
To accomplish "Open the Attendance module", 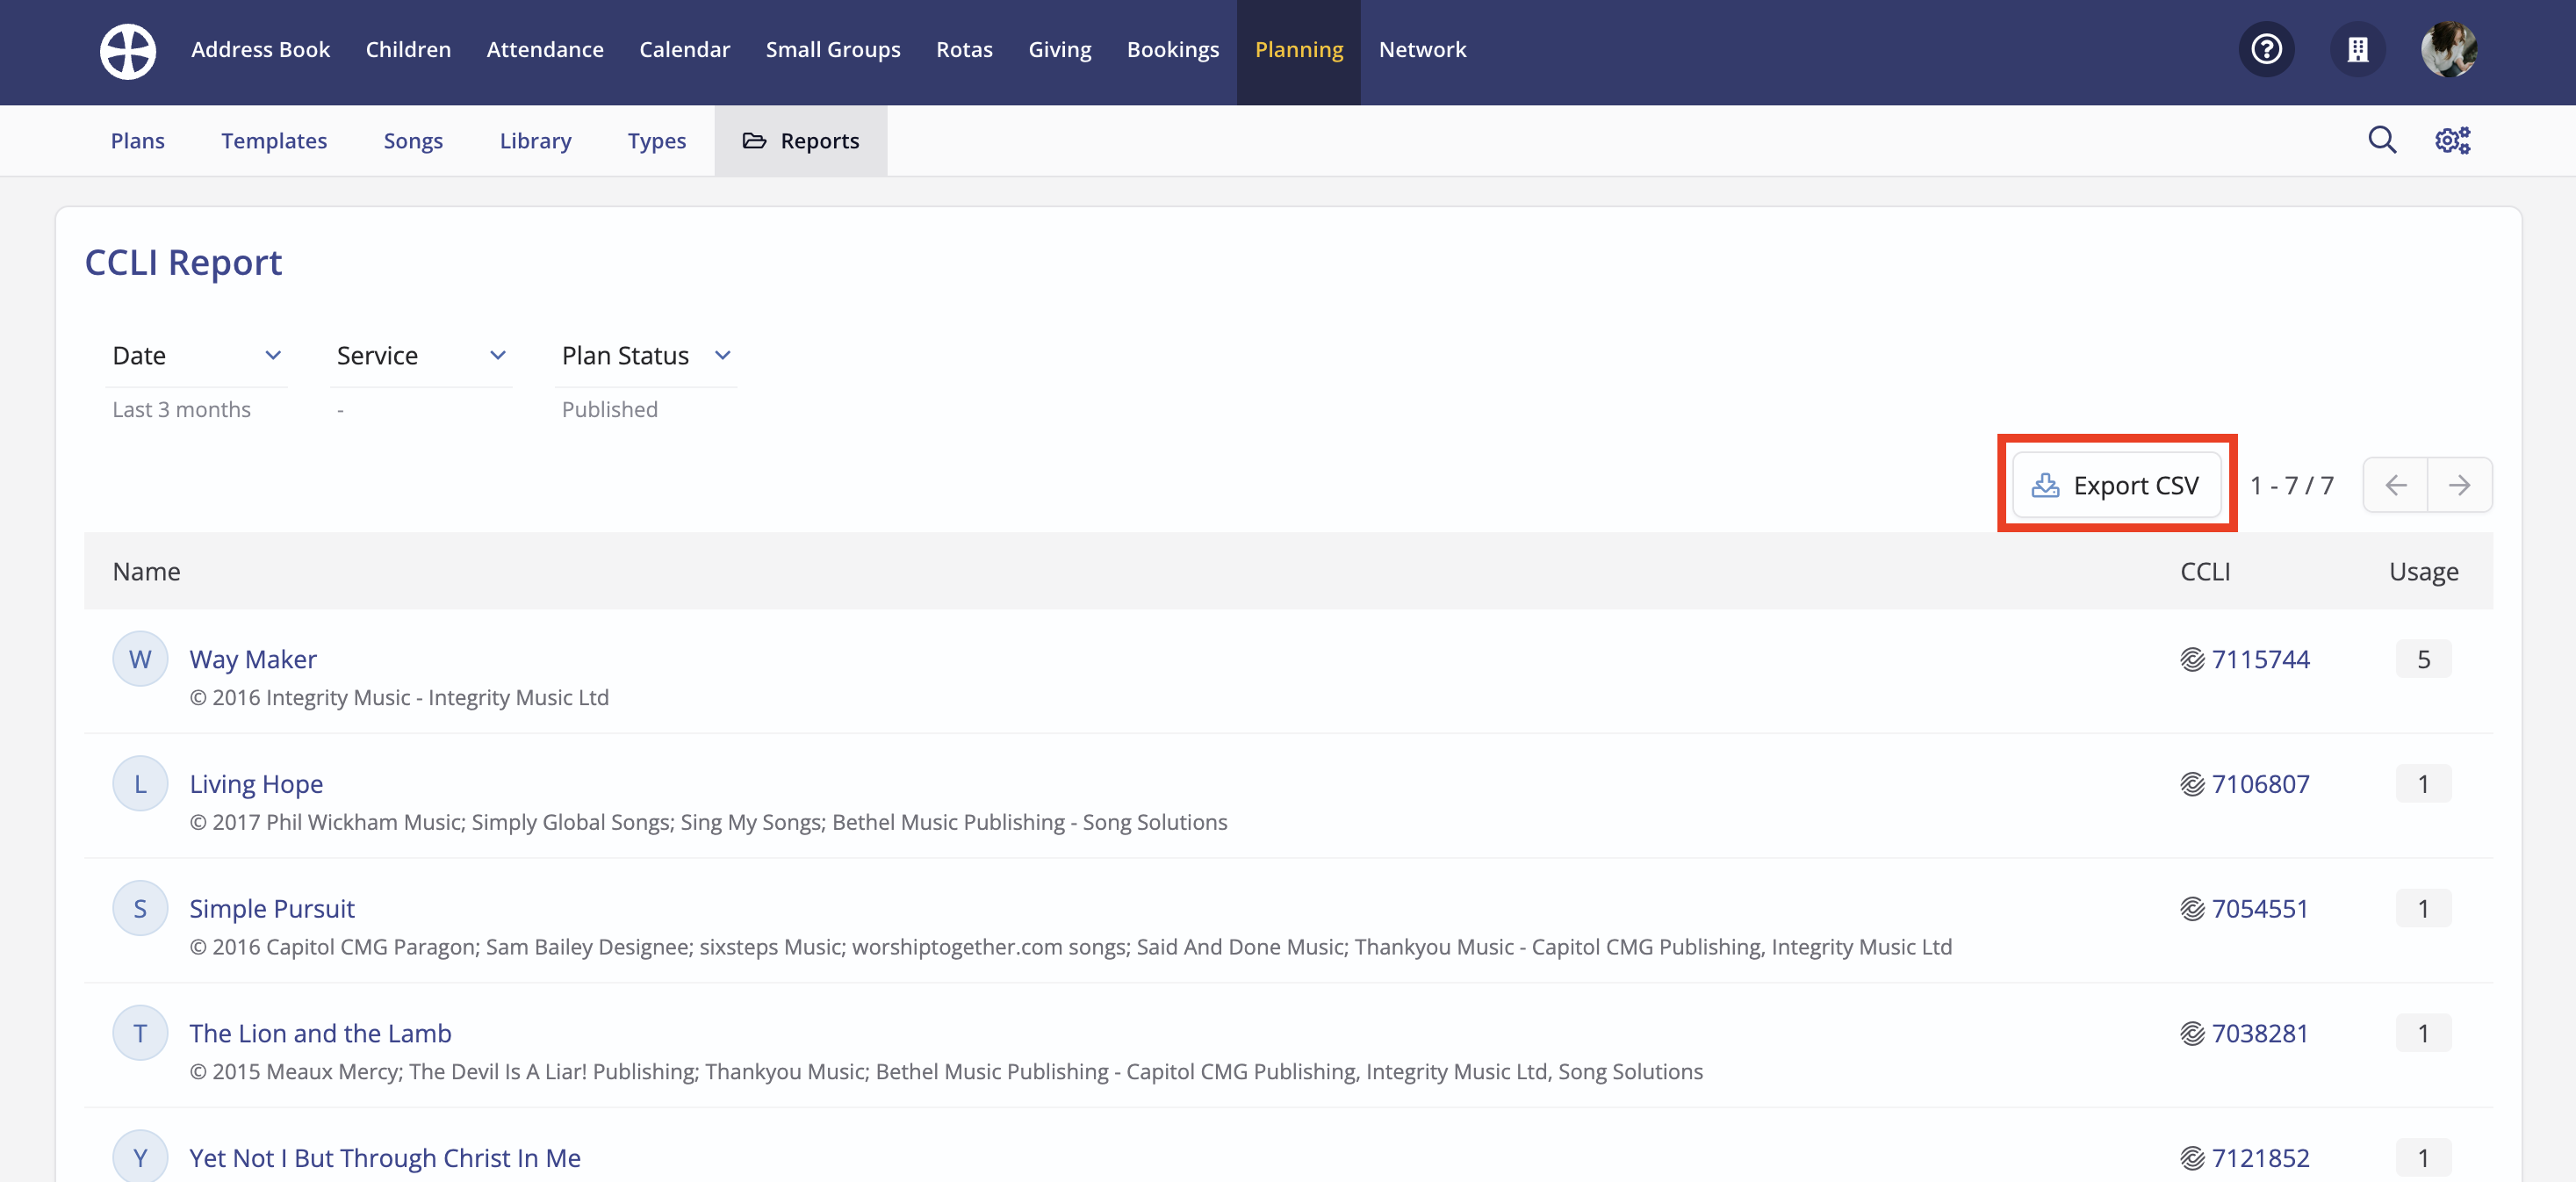I will (x=545, y=50).
